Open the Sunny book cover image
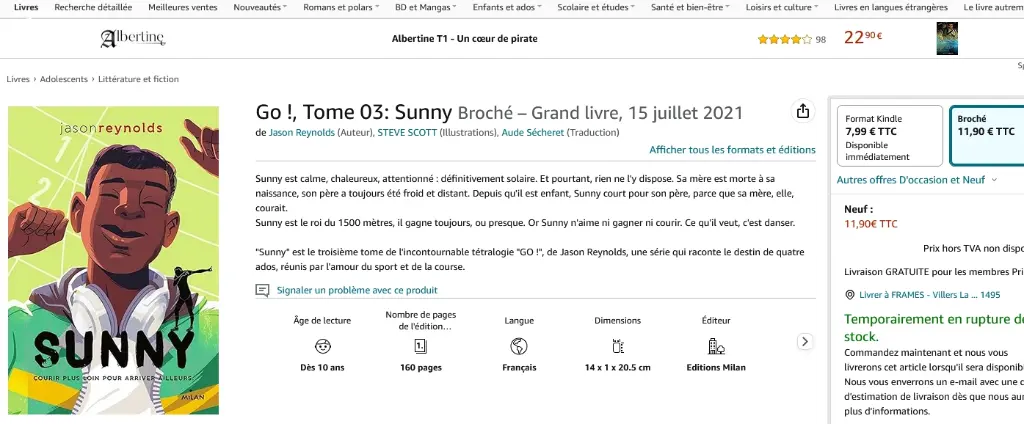This screenshot has height=424, width=1024. (x=114, y=260)
